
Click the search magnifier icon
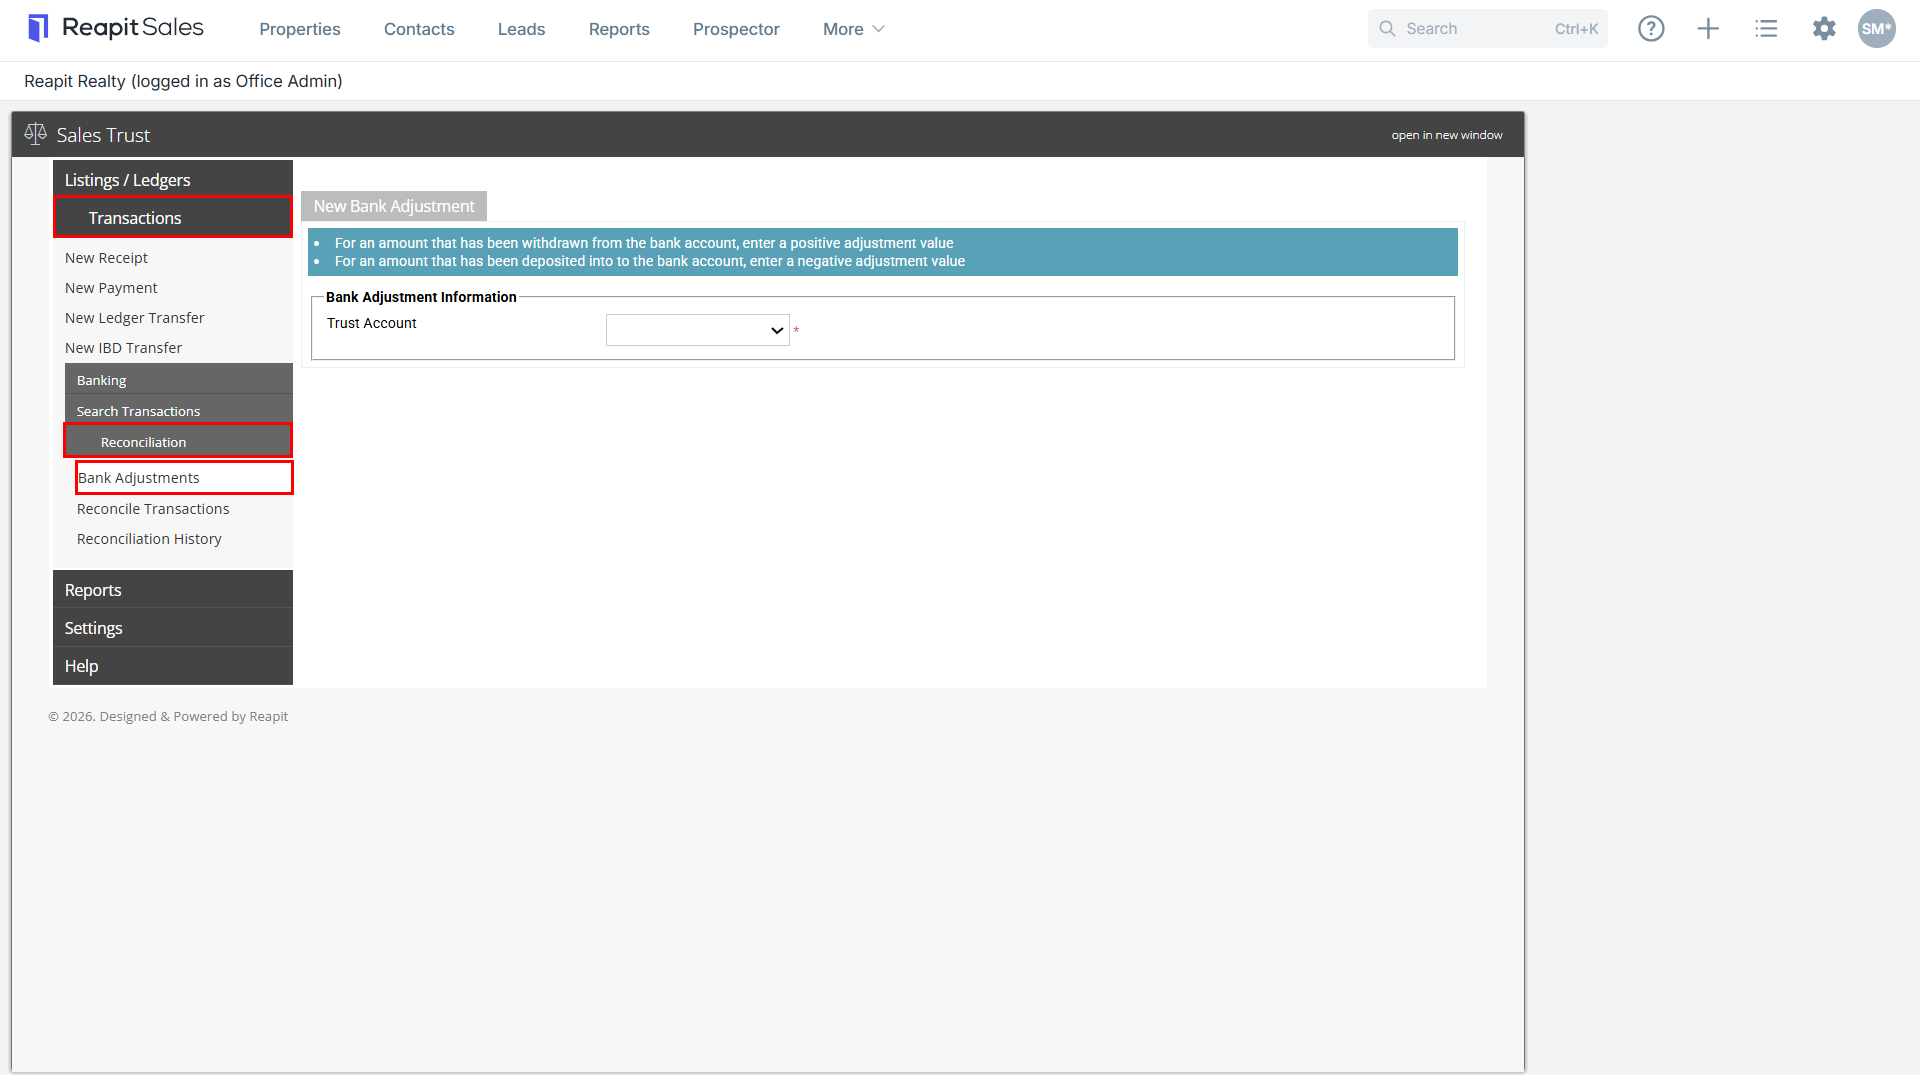[1387, 29]
